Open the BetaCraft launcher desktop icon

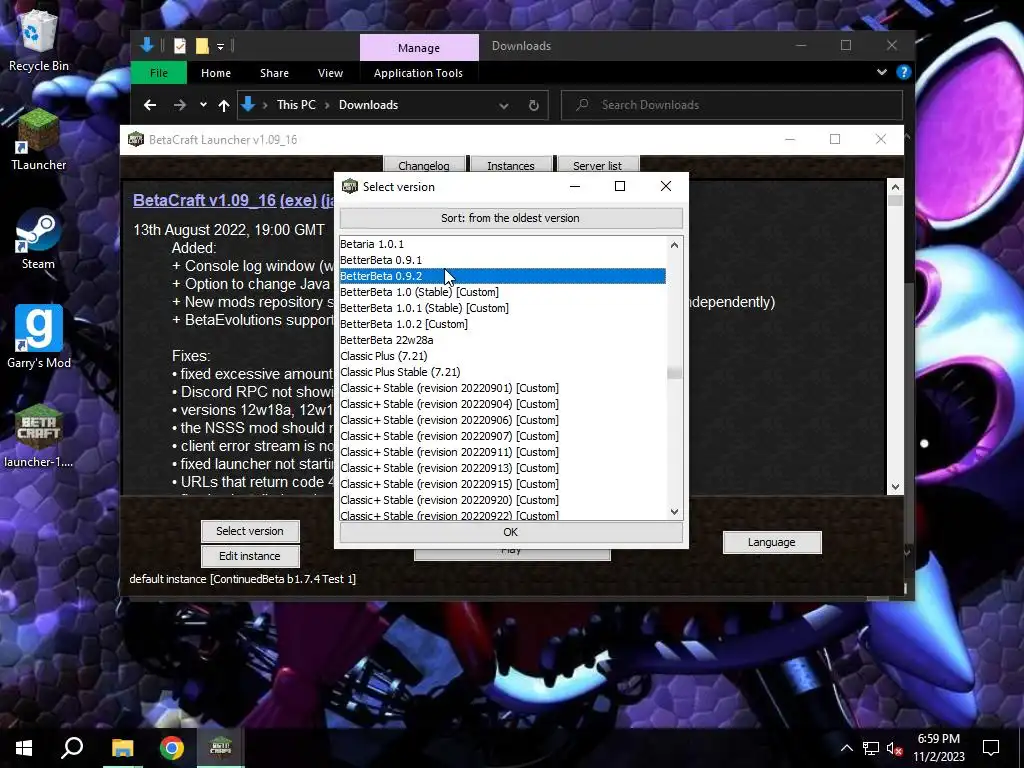point(39,436)
